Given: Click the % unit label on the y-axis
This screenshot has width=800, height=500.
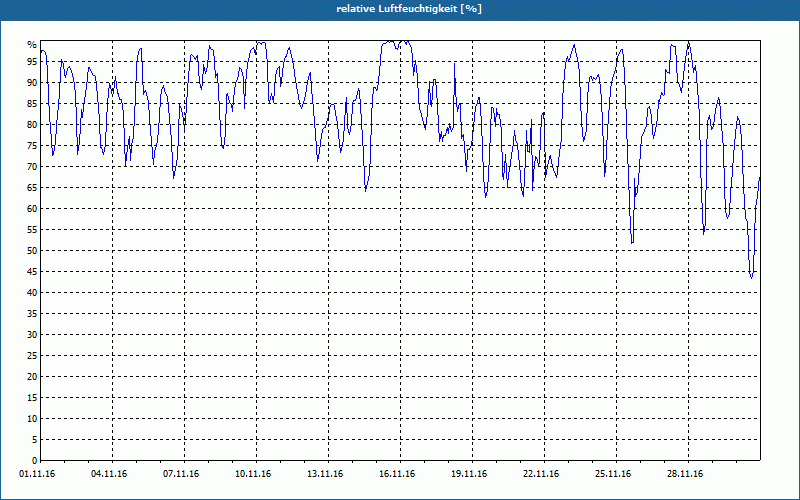Looking at the screenshot, I should 32,45.
